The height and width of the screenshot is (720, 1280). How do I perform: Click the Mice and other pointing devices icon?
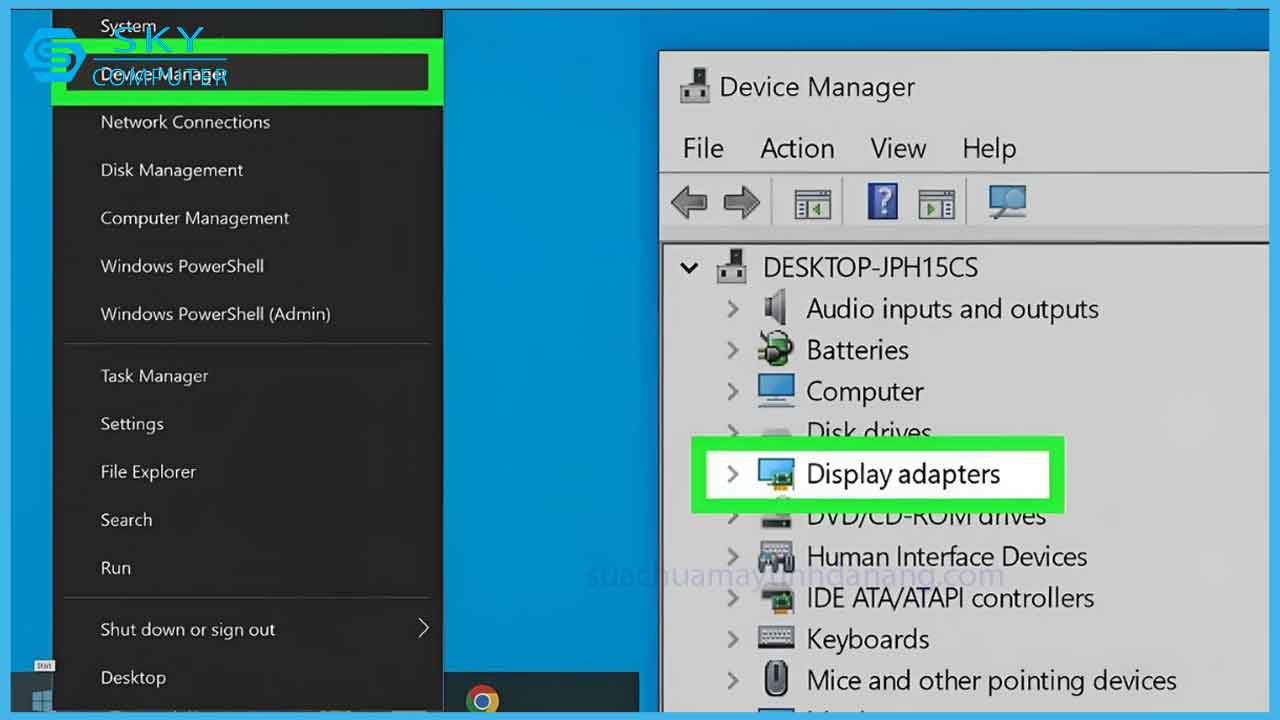pos(776,680)
